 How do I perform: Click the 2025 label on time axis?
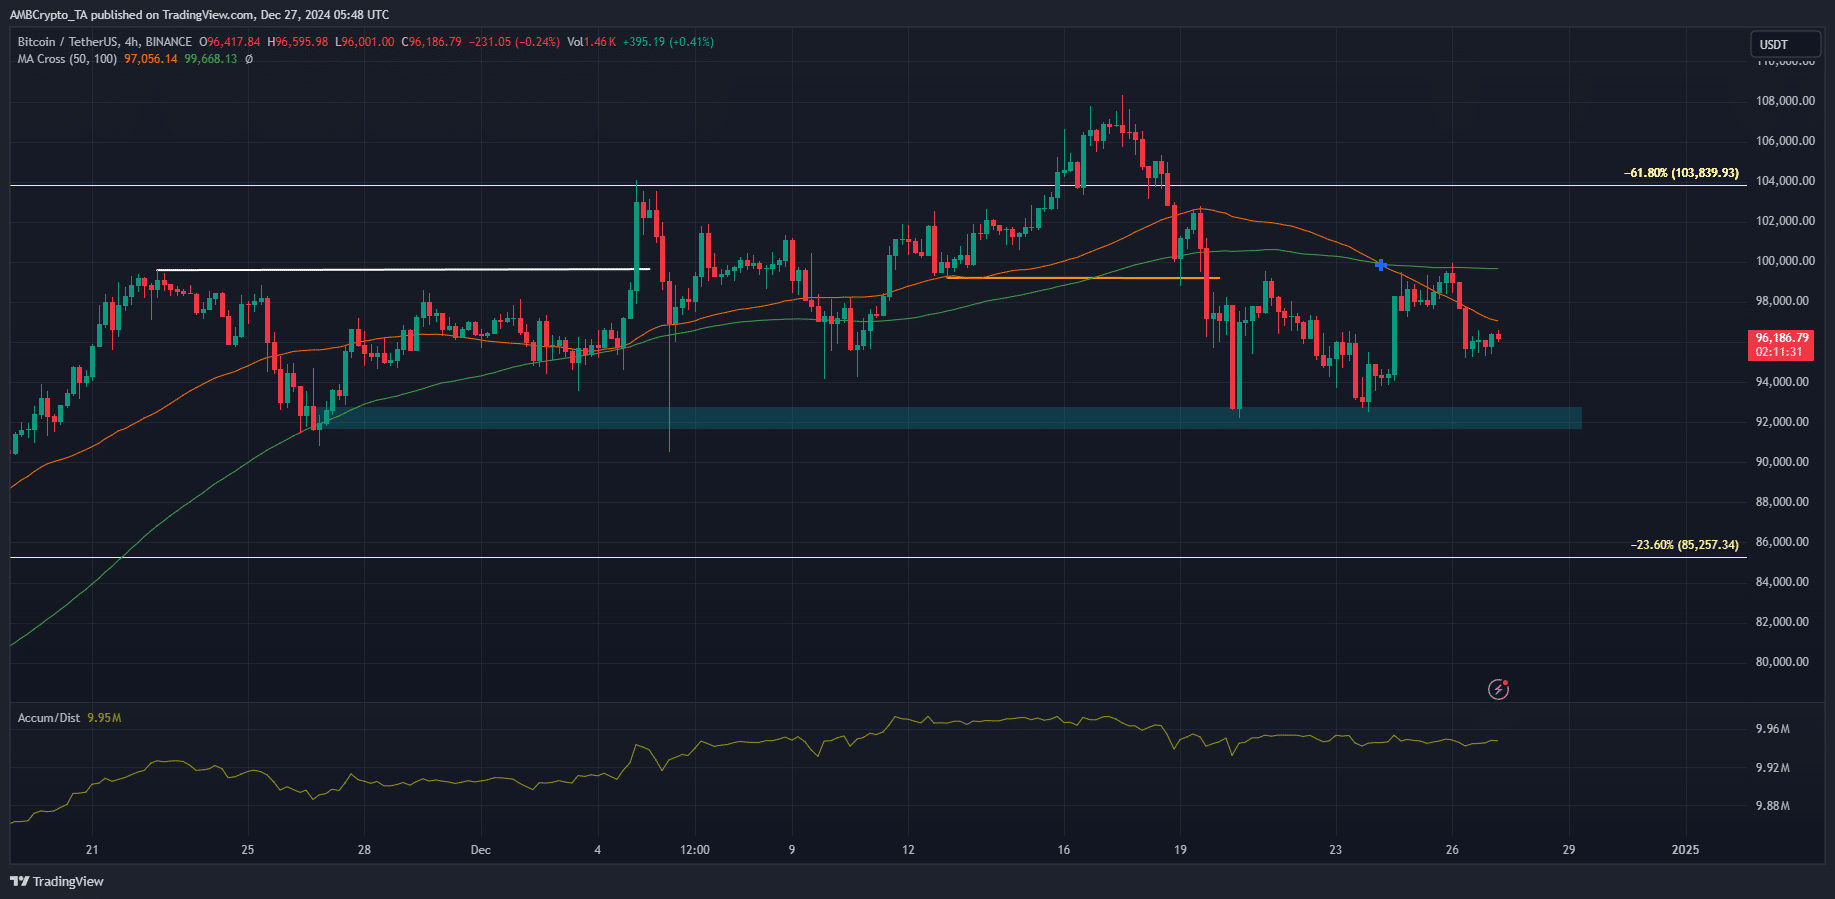(1686, 850)
